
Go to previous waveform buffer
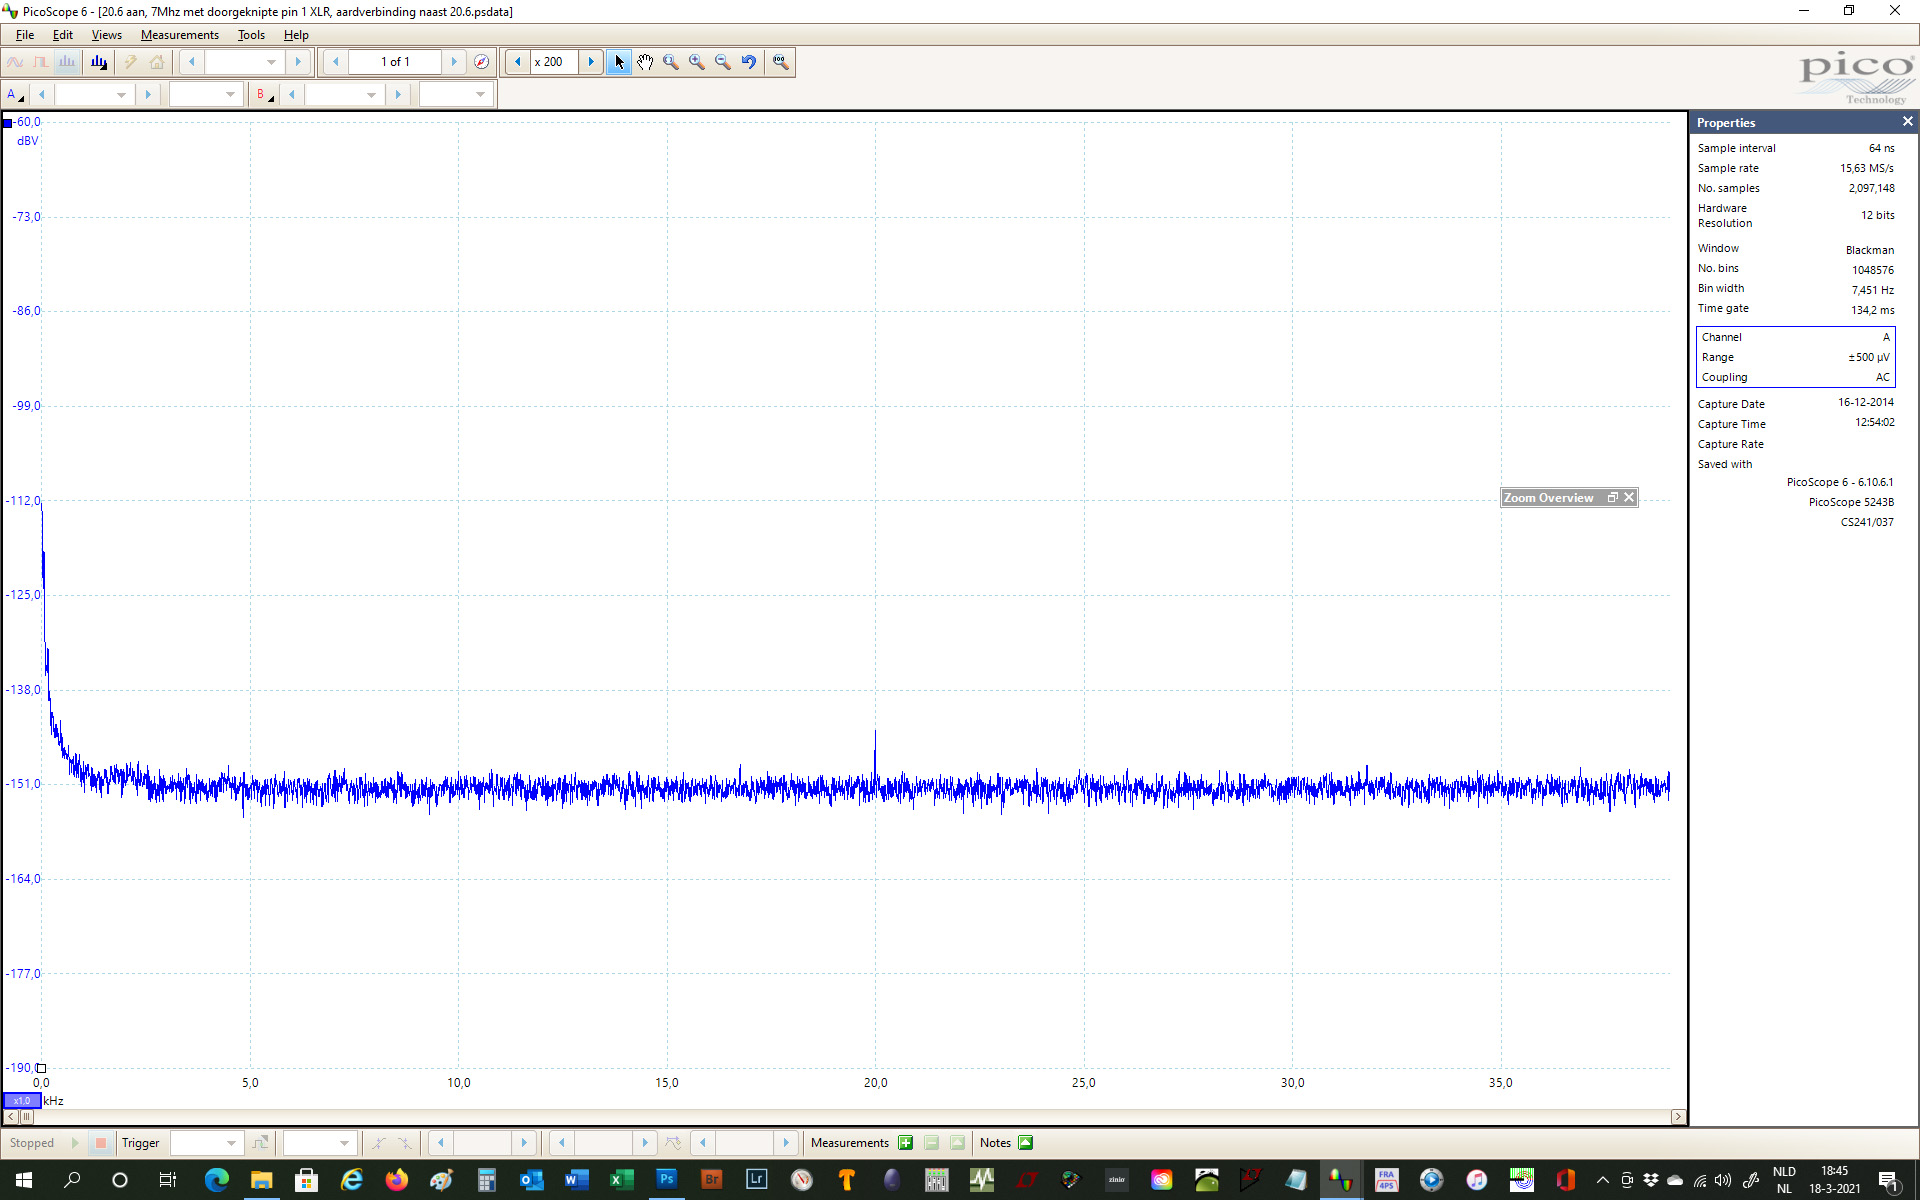pos(336,62)
